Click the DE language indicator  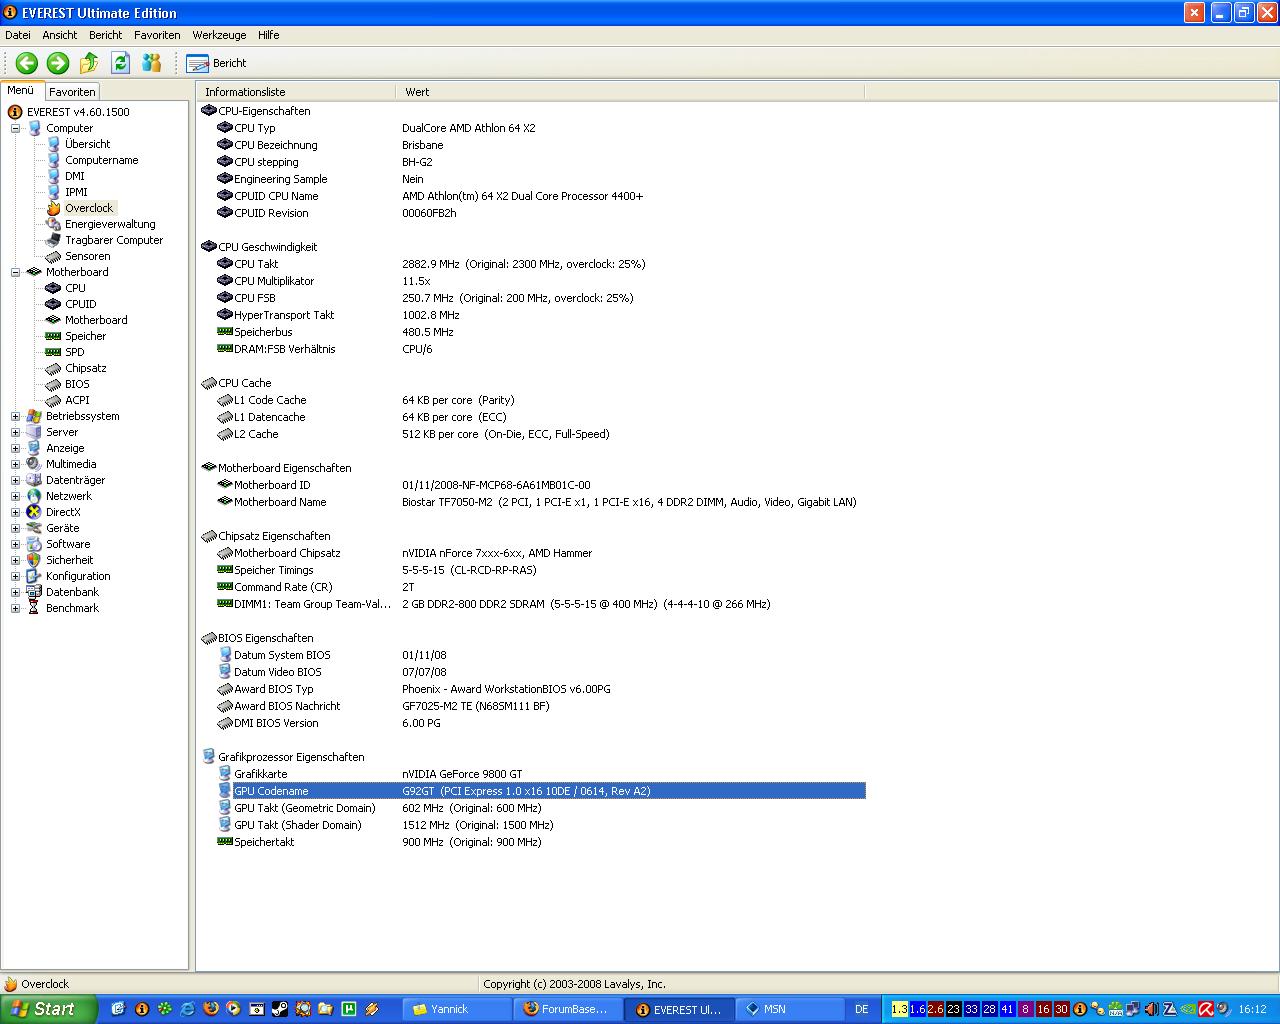[x=862, y=1009]
